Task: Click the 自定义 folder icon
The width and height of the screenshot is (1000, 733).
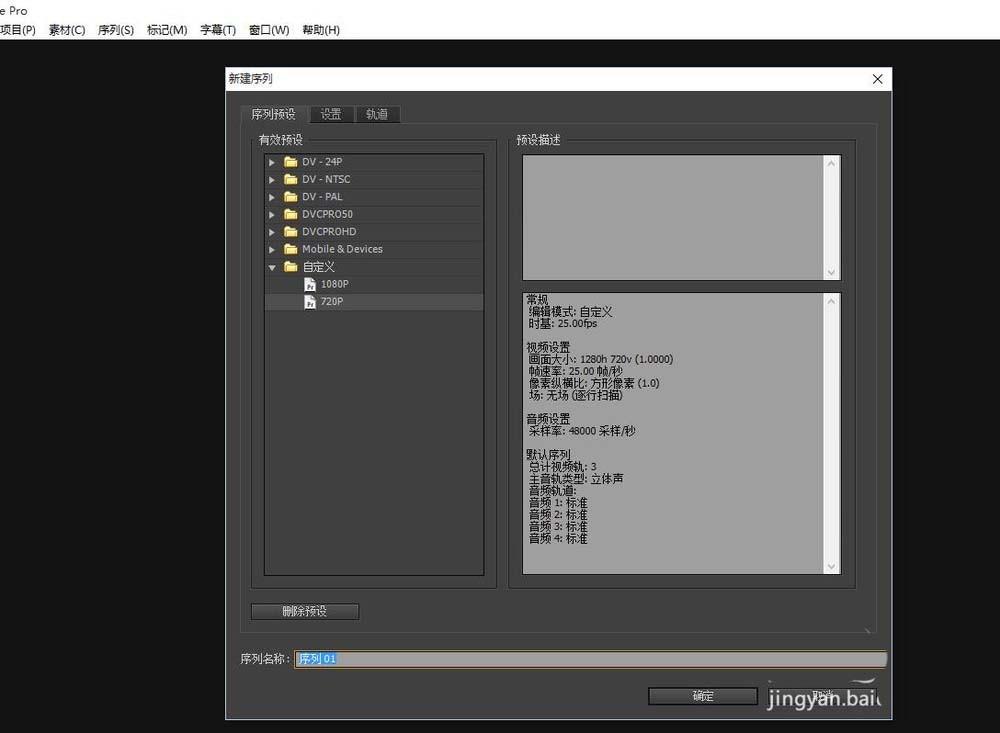Action: 290,267
